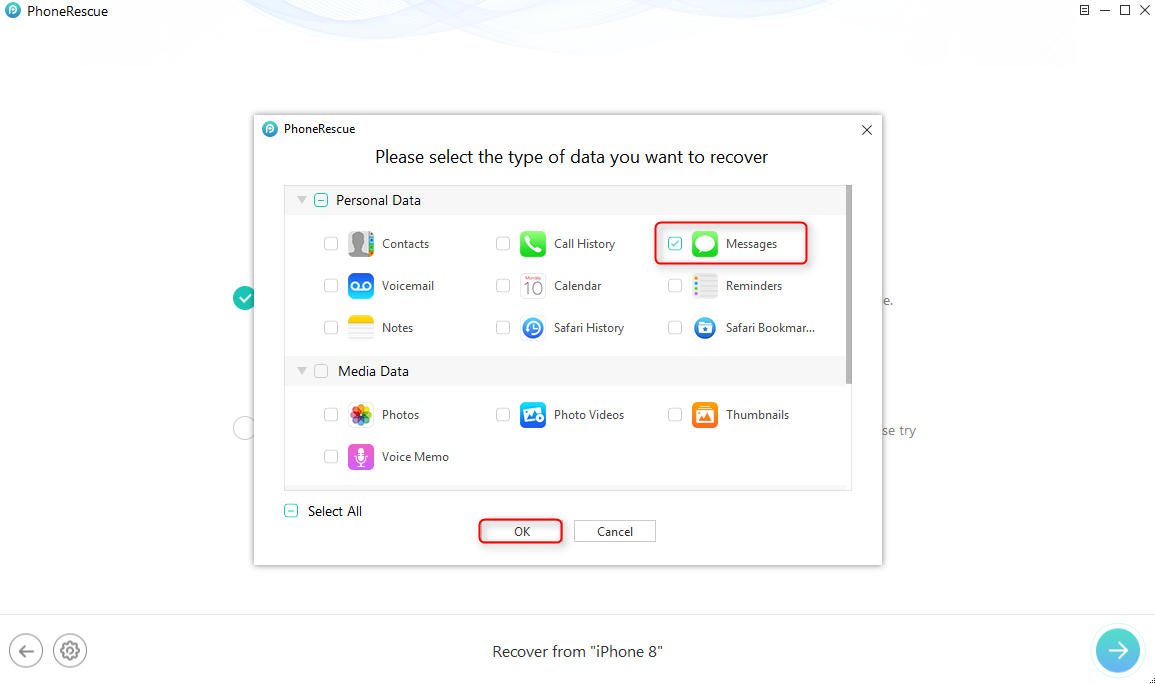Uncheck the Messages checkbox
This screenshot has height=684, width=1155.
[x=675, y=244]
